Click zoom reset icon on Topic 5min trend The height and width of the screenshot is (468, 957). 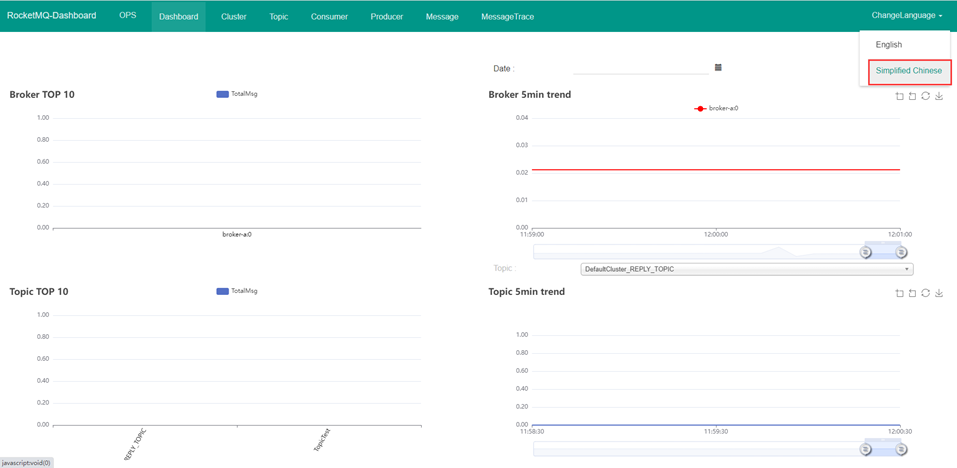point(912,293)
